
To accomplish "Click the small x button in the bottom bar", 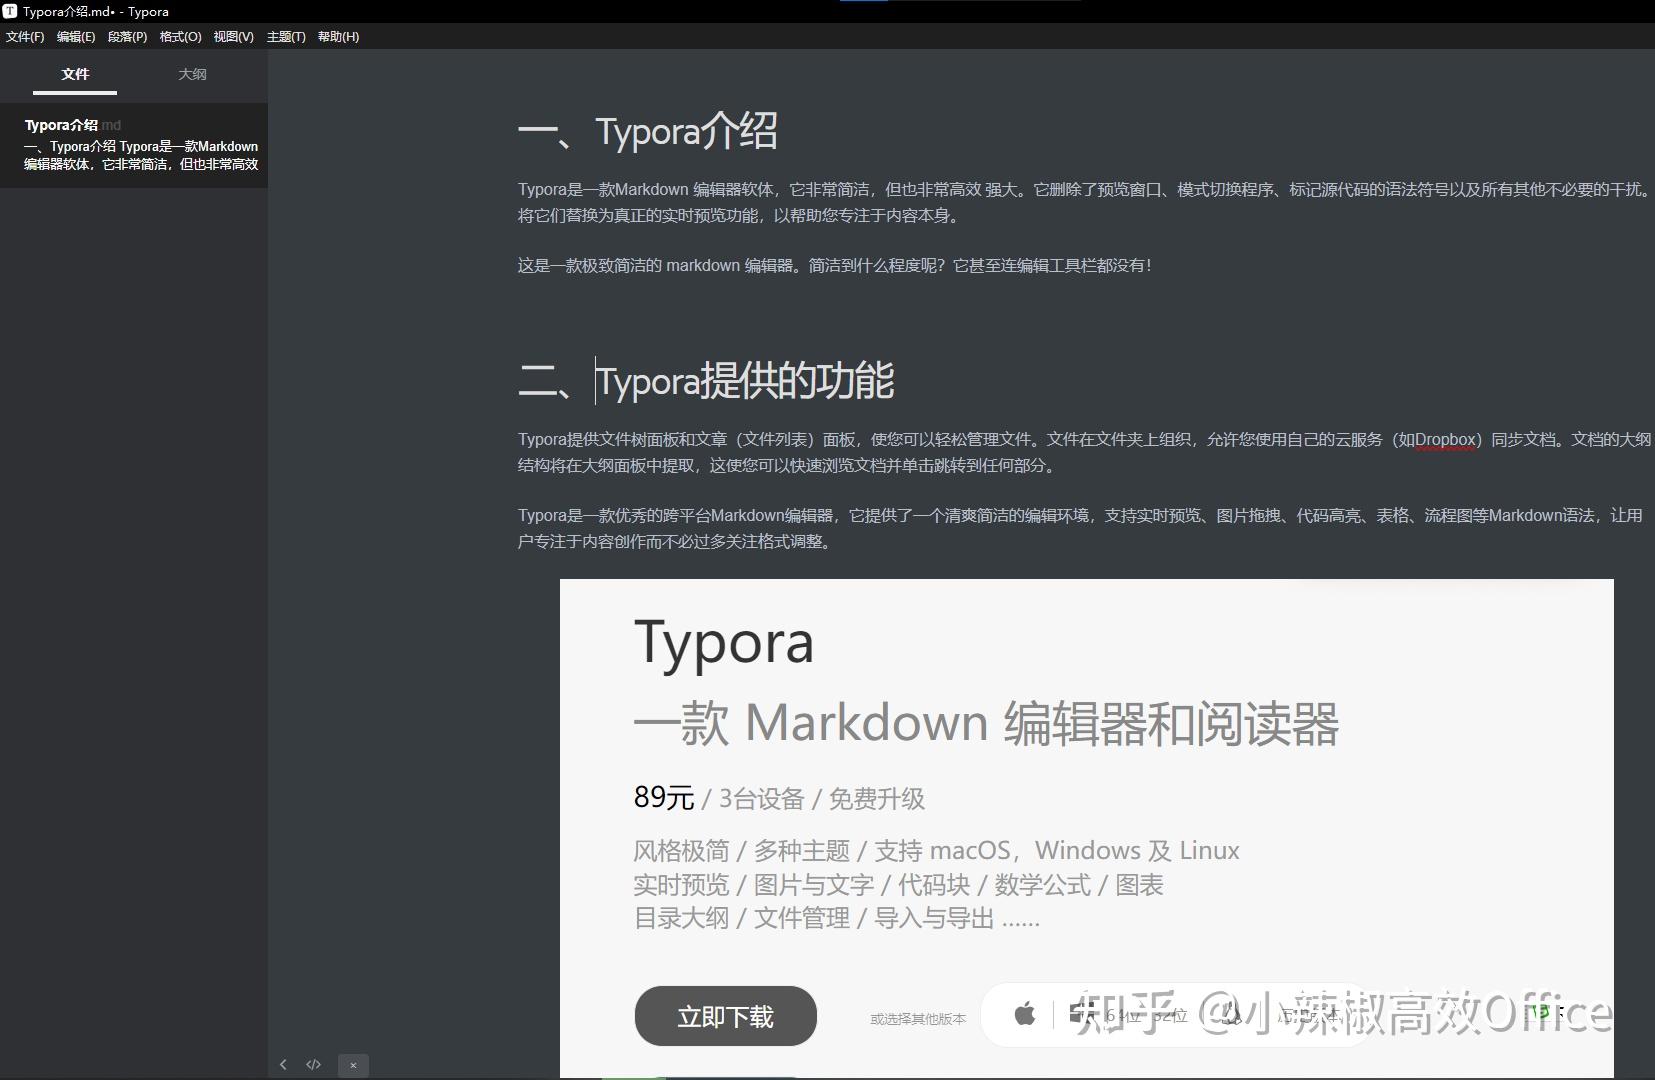I will (353, 1065).
